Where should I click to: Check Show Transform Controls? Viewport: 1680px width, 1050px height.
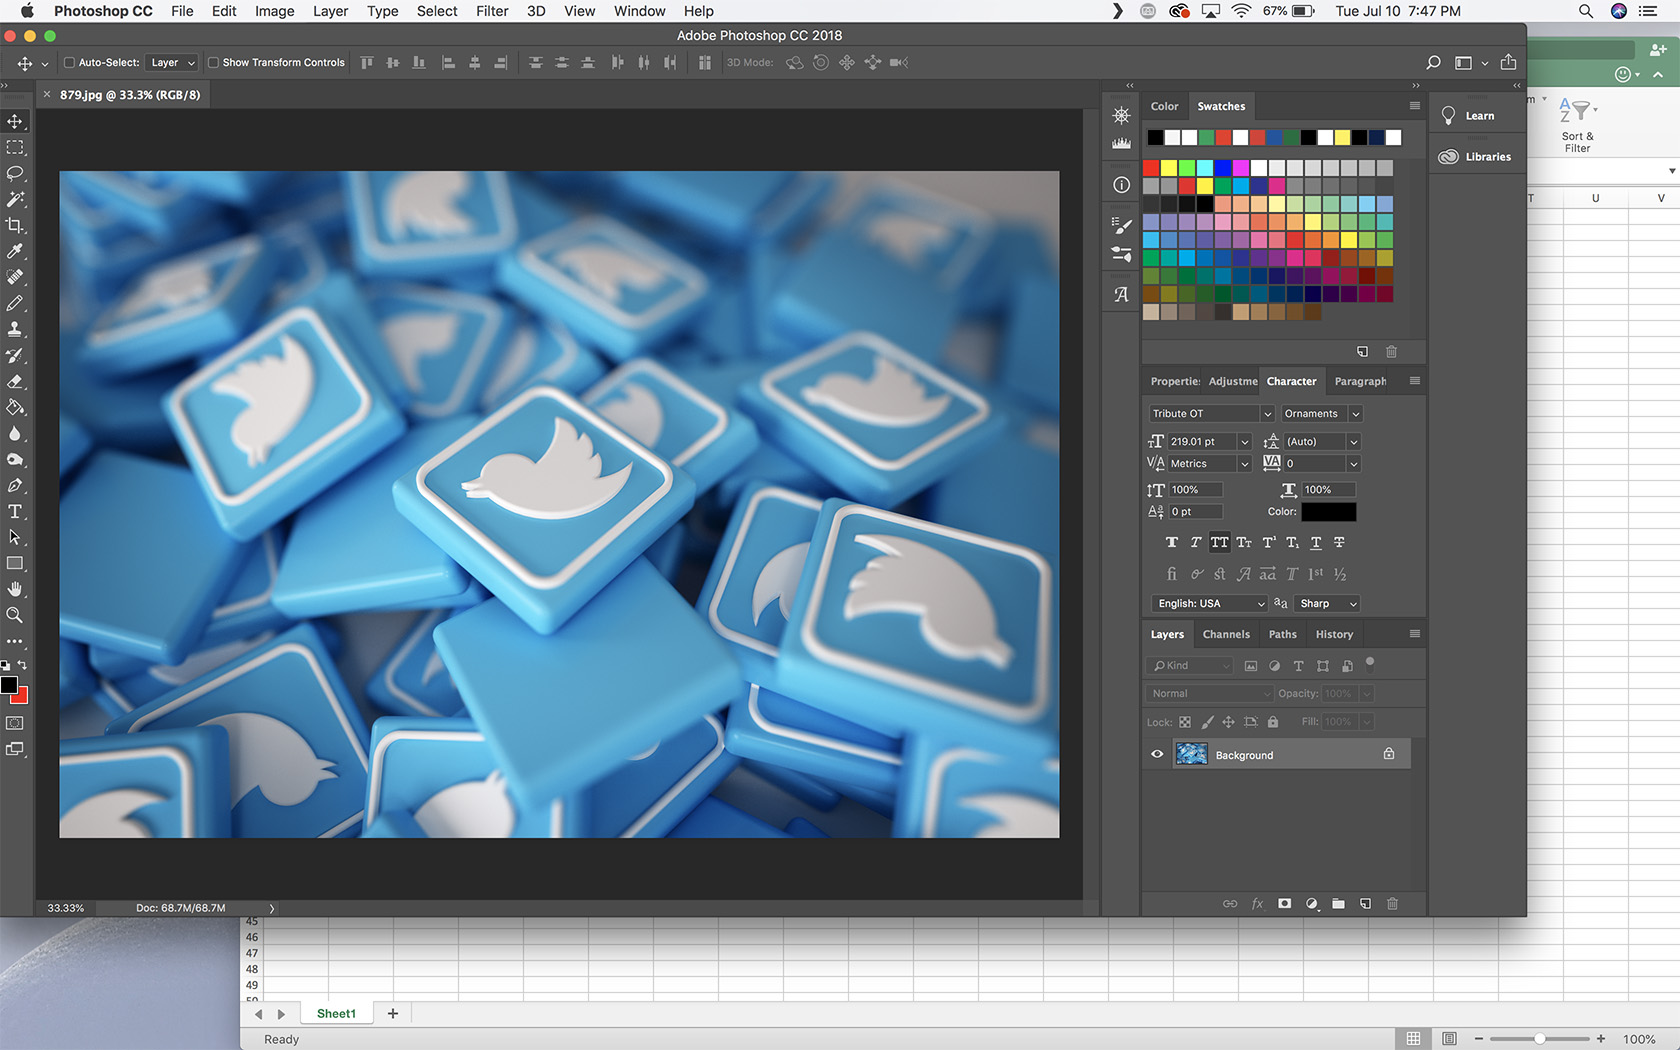click(x=213, y=63)
